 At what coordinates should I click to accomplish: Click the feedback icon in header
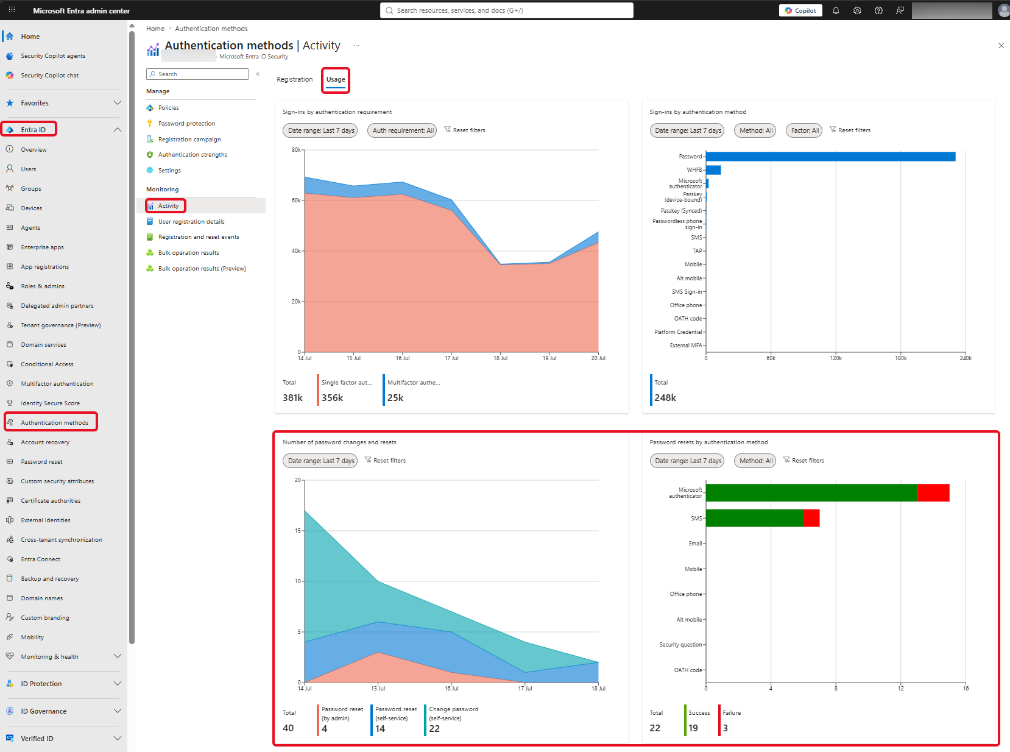pyautogui.click(x=900, y=10)
